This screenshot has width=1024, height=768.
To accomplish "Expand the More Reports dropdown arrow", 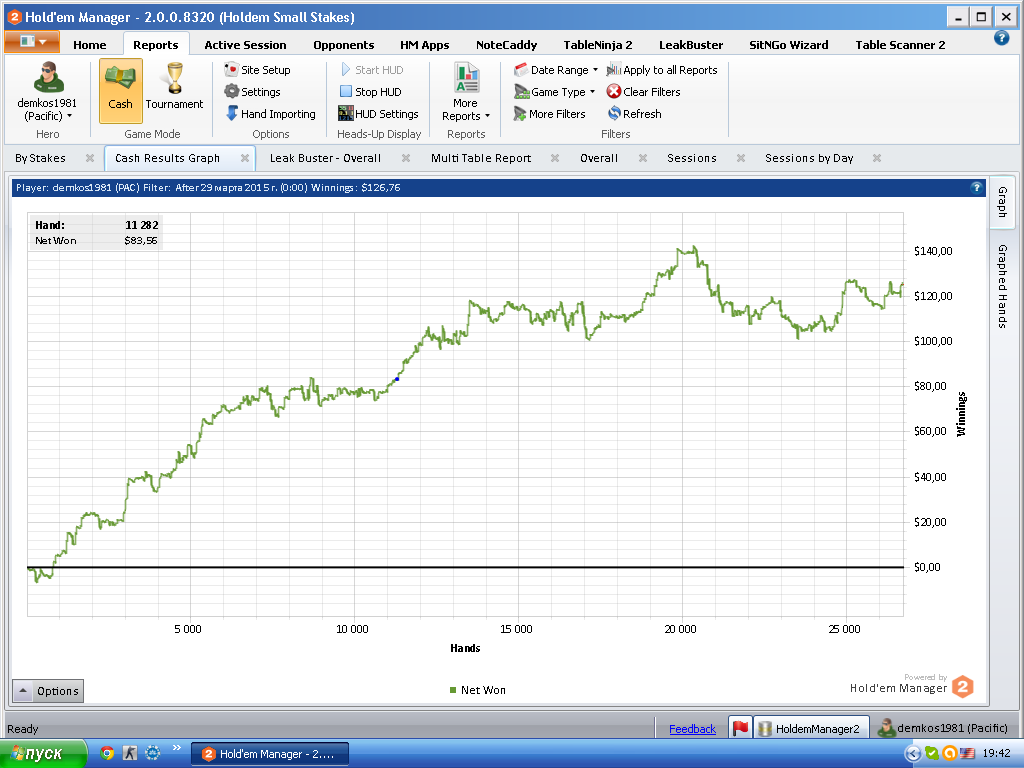I will coord(487,116).
